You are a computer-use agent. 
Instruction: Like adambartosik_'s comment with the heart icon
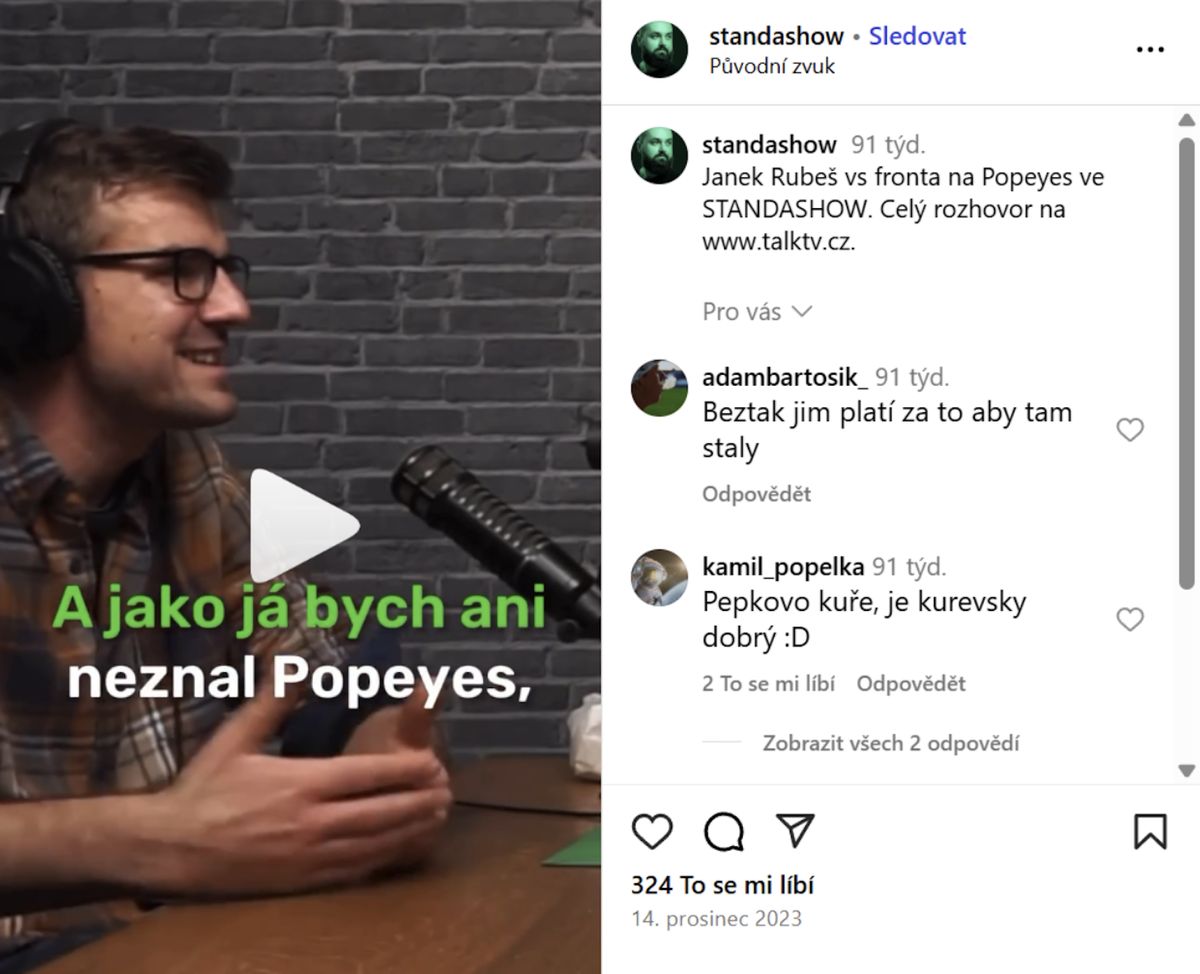tap(1130, 430)
